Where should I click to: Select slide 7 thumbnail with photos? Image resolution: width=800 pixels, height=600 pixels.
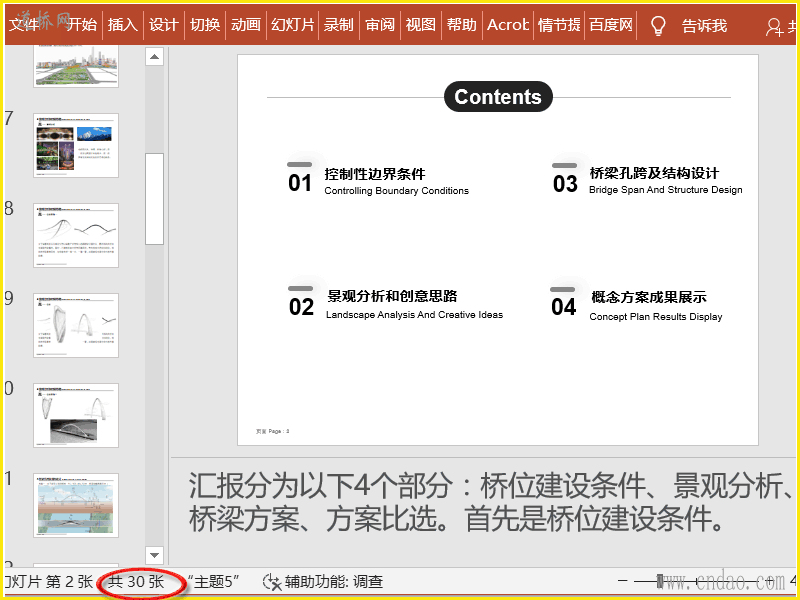coord(76,145)
